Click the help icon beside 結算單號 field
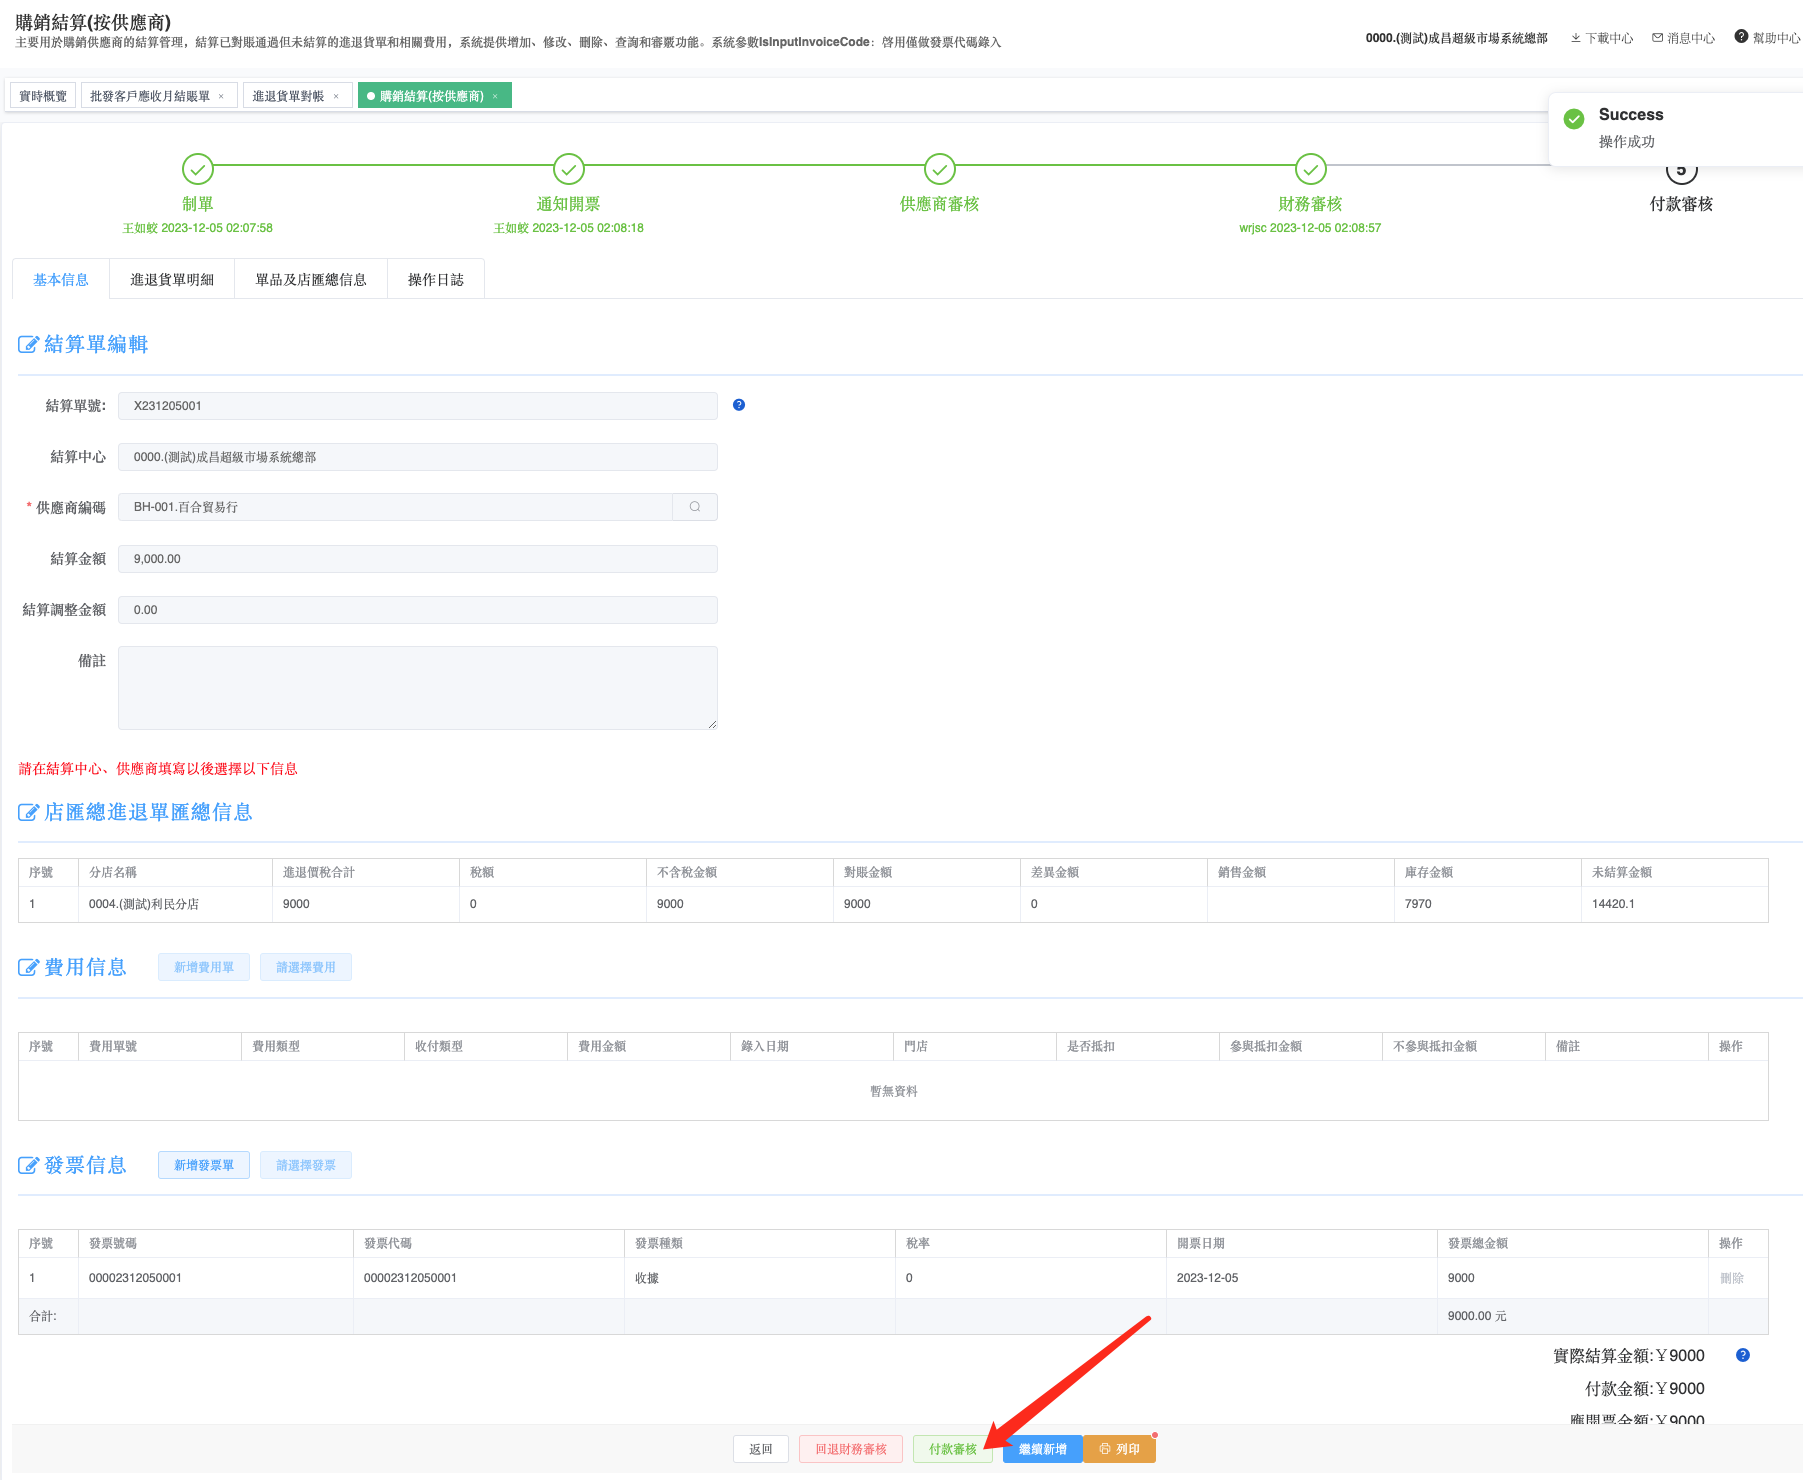This screenshot has width=1803, height=1480. pos(739,405)
